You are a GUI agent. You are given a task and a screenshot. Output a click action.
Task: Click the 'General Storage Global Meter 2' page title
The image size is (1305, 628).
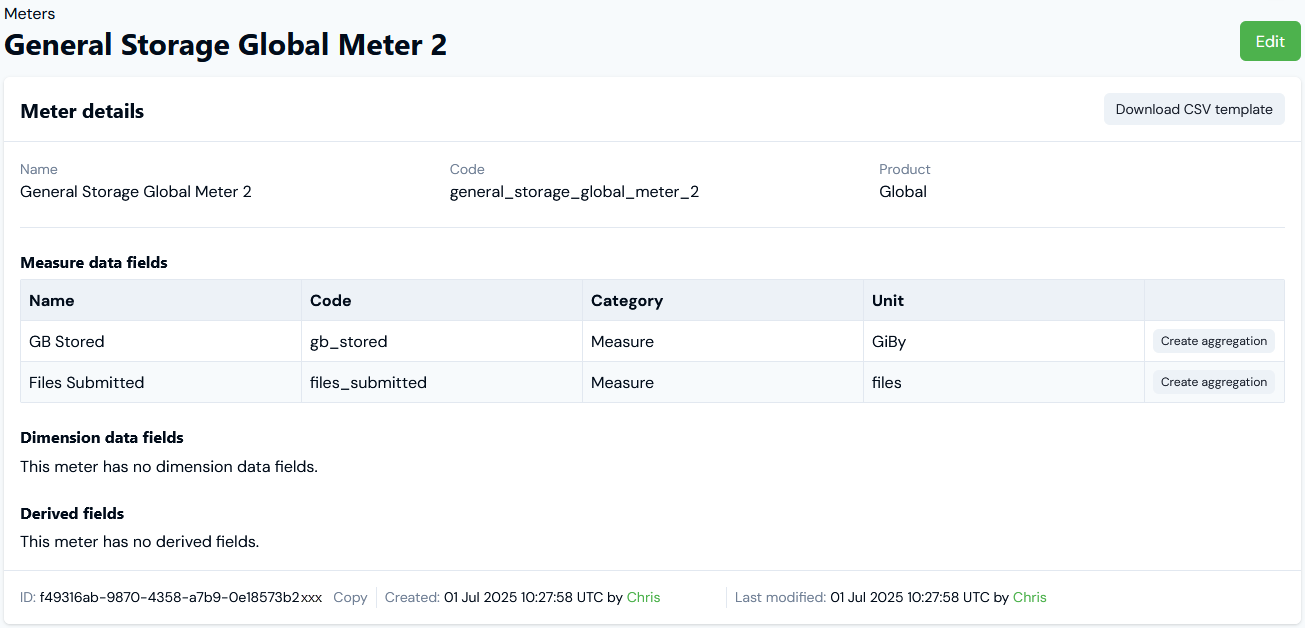pyautogui.click(x=226, y=44)
